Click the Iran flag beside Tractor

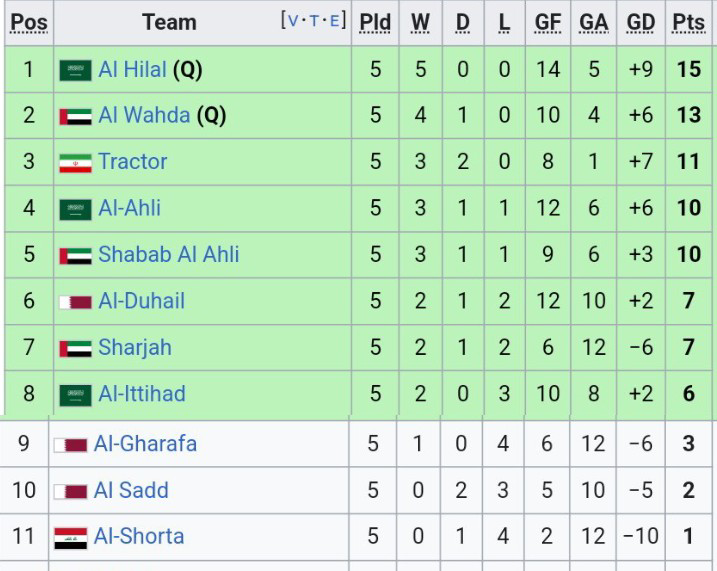(x=75, y=162)
